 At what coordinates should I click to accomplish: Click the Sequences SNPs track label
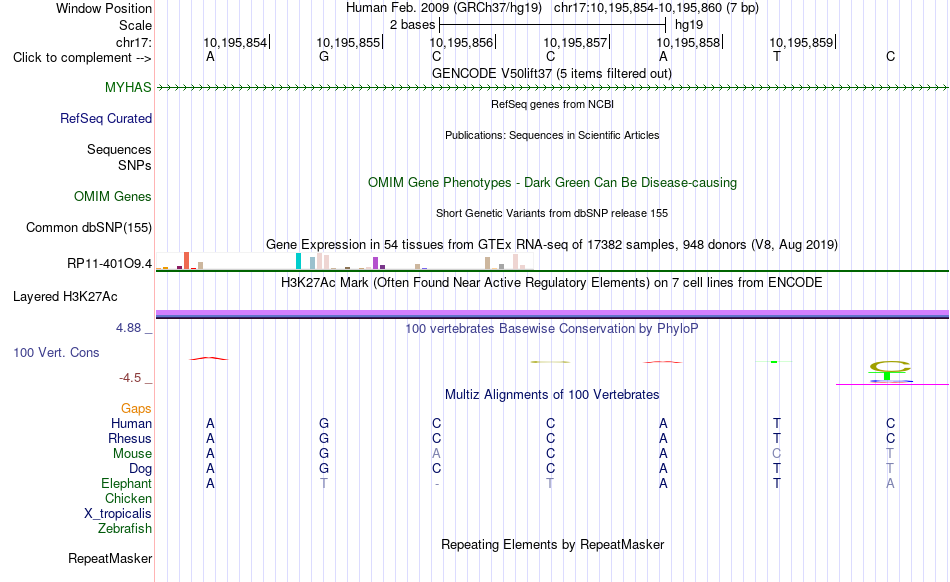tap(119, 157)
